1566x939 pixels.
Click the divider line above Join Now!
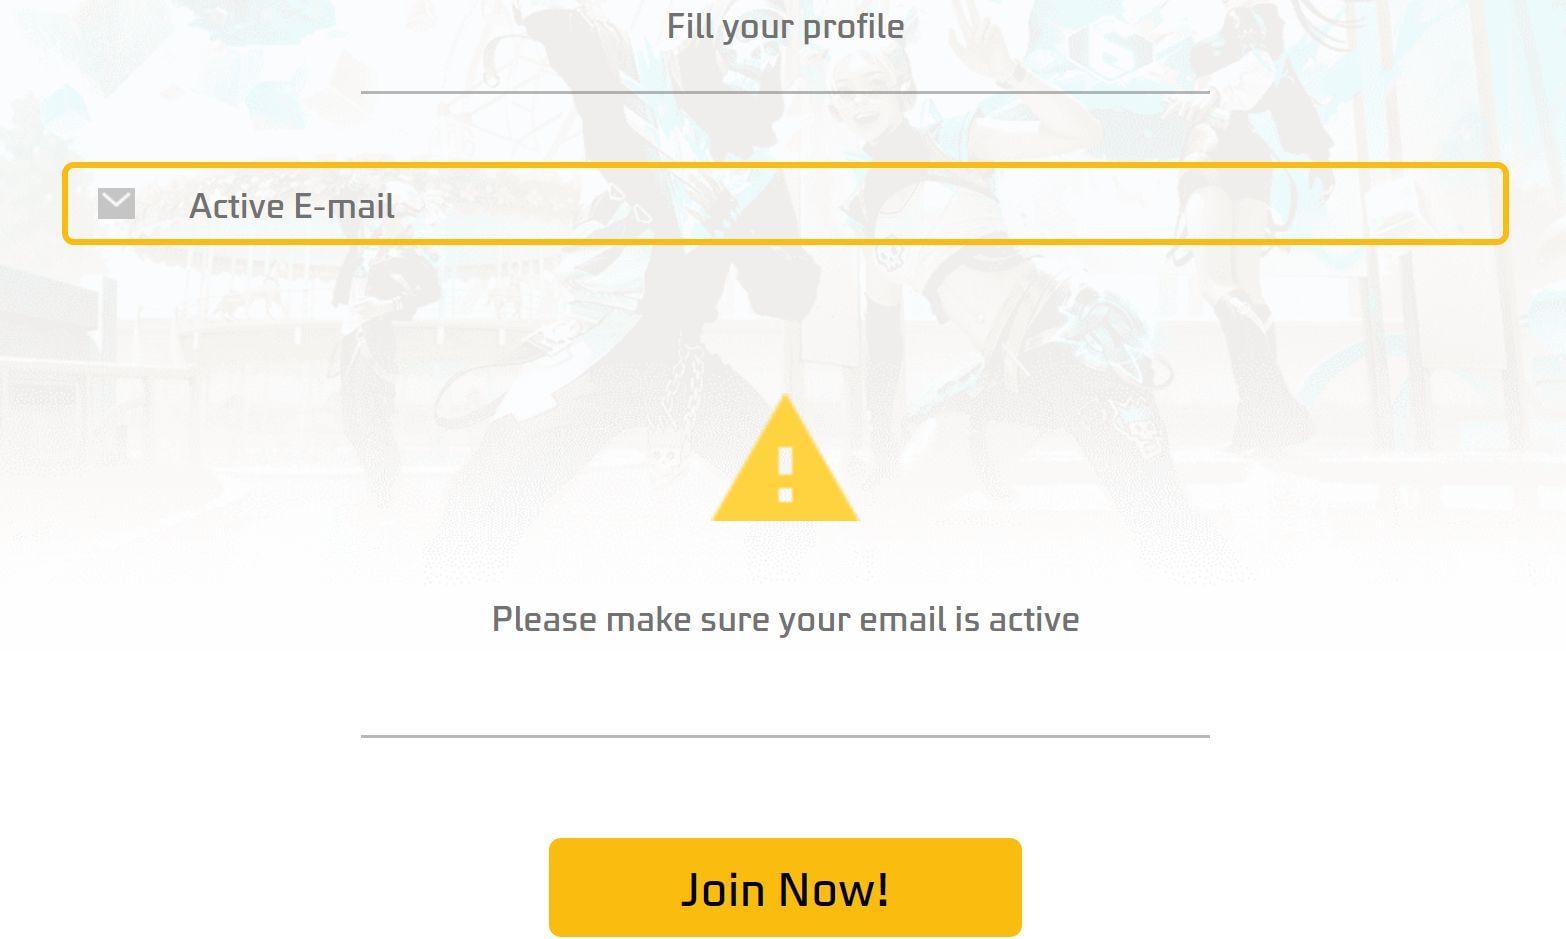[x=785, y=736]
